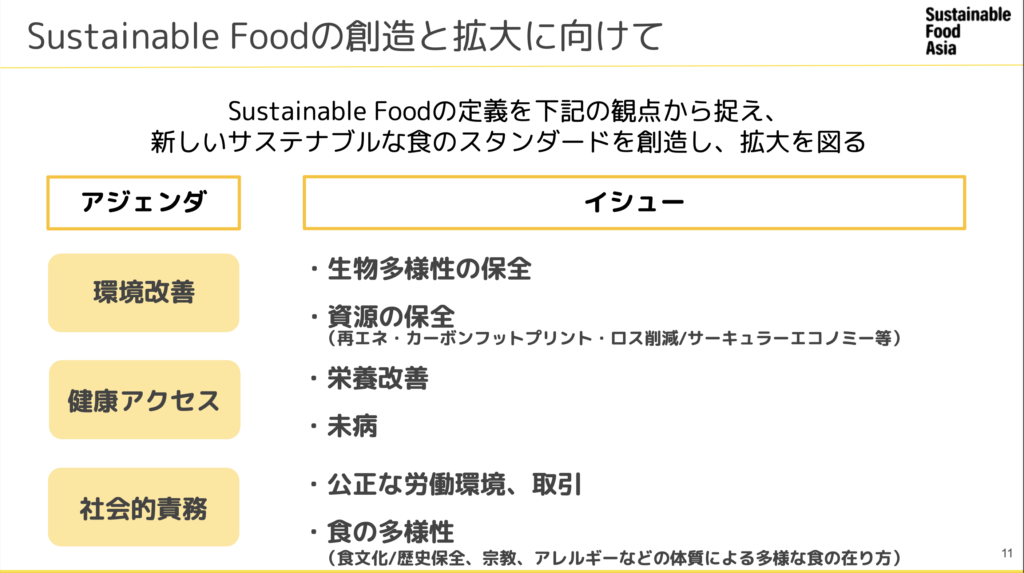Click the 食文化/歴史保全 sub-note line
The width and height of the screenshot is (1024, 573).
615,556
